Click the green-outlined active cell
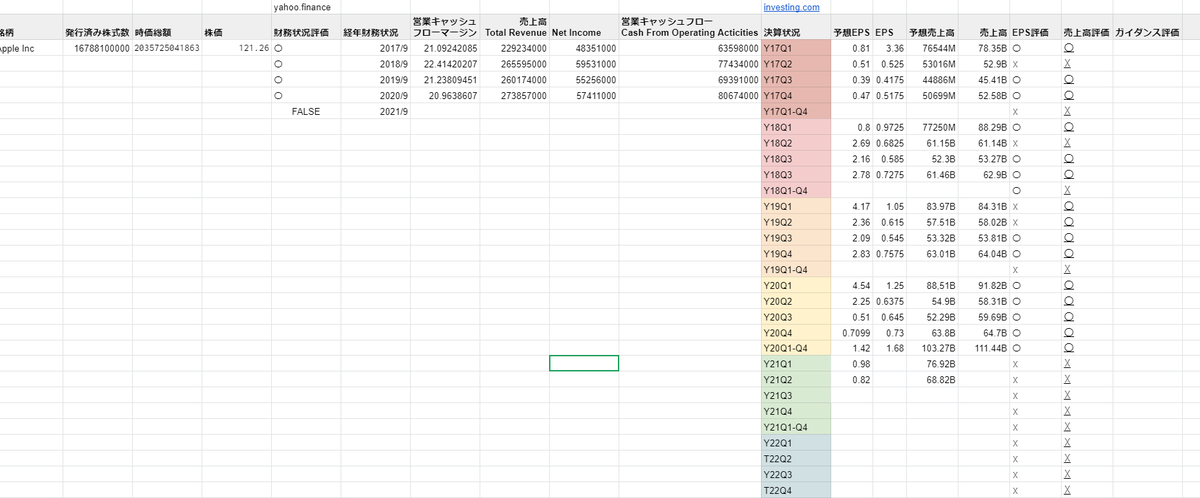1200x498 pixels. (584, 363)
